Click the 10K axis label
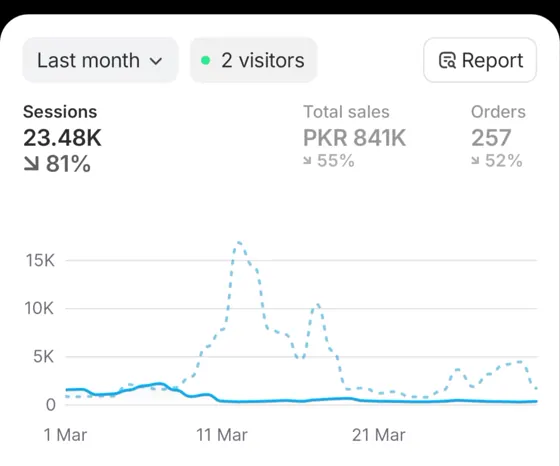Image resolution: width=560 pixels, height=466 pixels. tap(39, 308)
